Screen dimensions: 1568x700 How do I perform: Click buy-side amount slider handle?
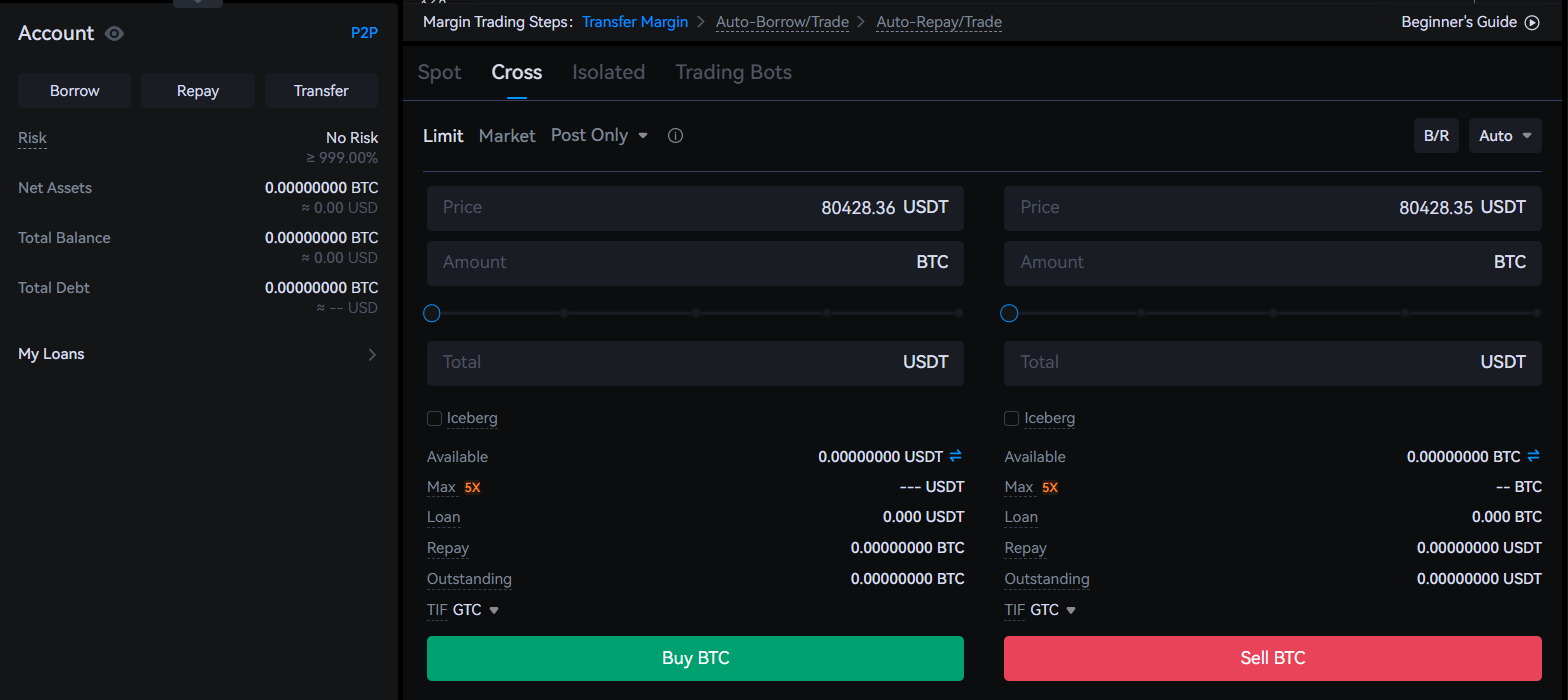pyautogui.click(x=432, y=313)
